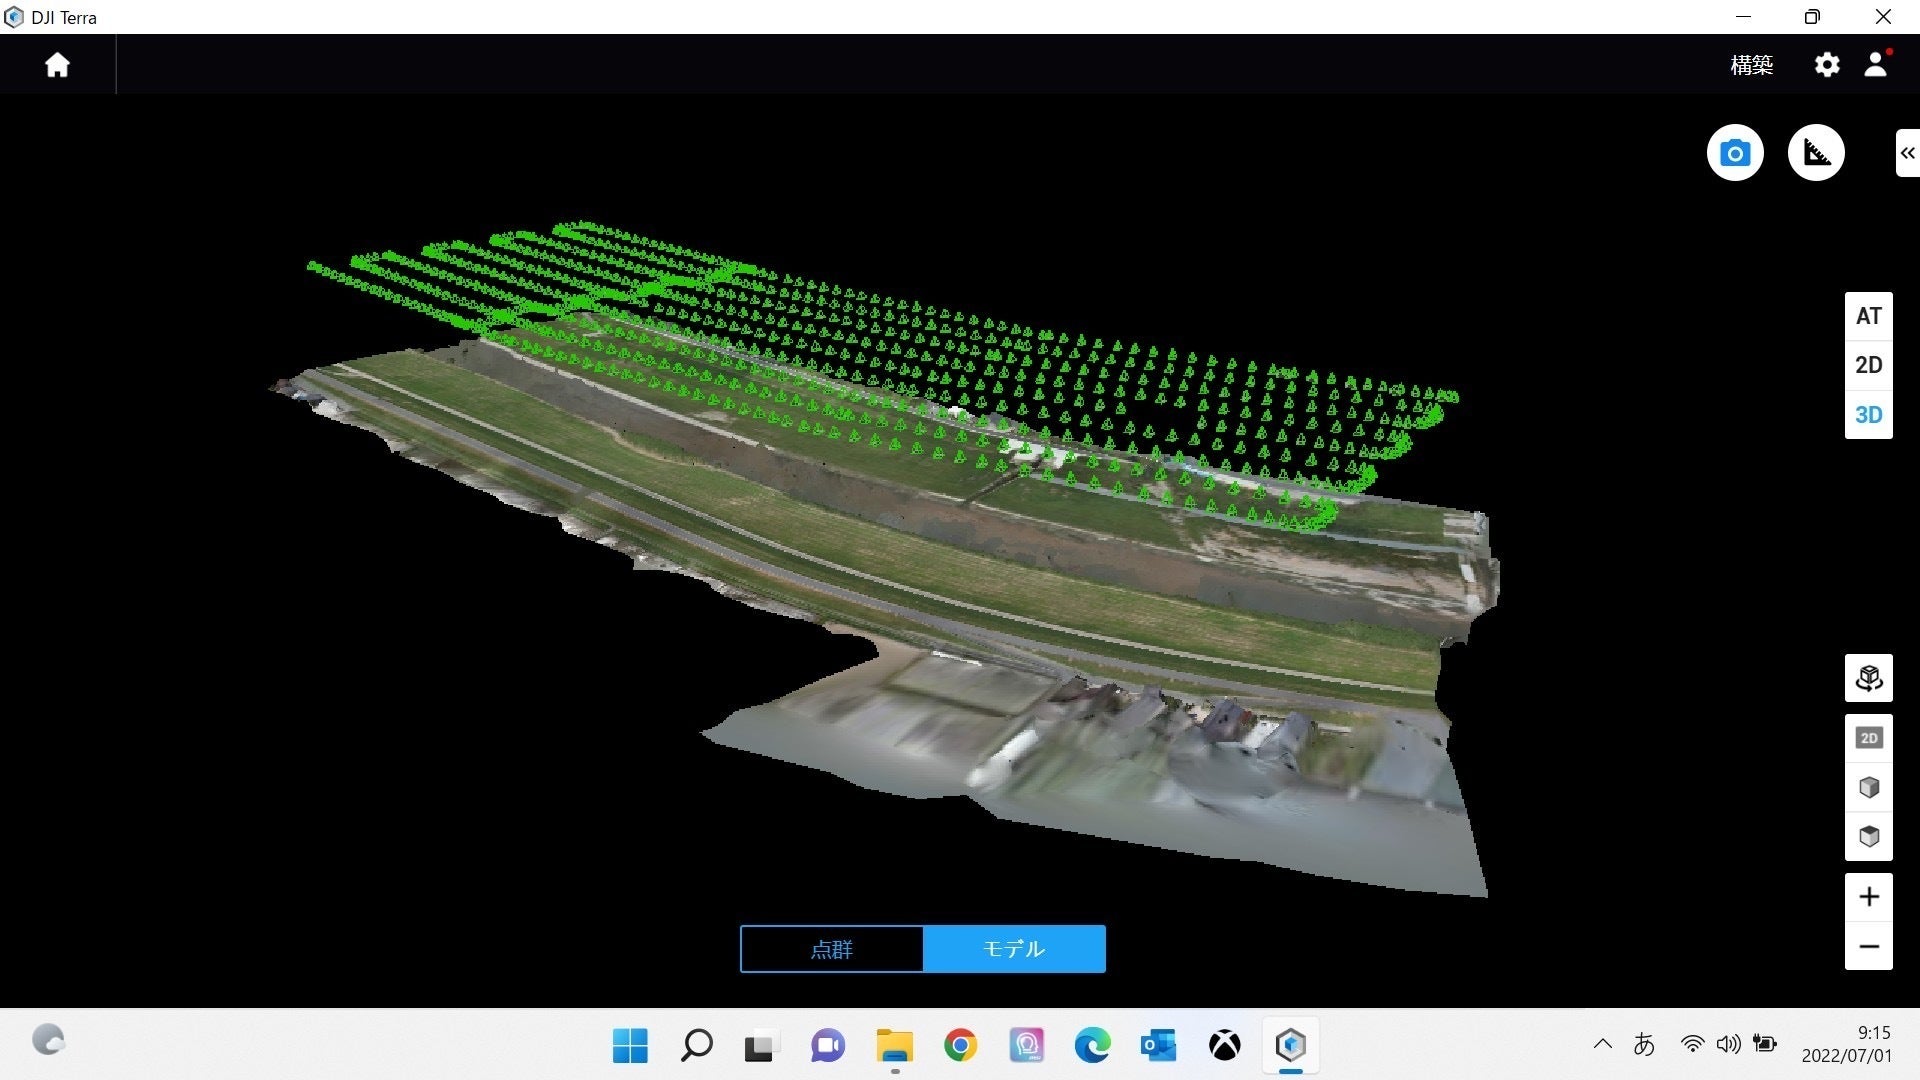
Task: Click the rotating cube auto-rotate icon
Action: (1868, 679)
